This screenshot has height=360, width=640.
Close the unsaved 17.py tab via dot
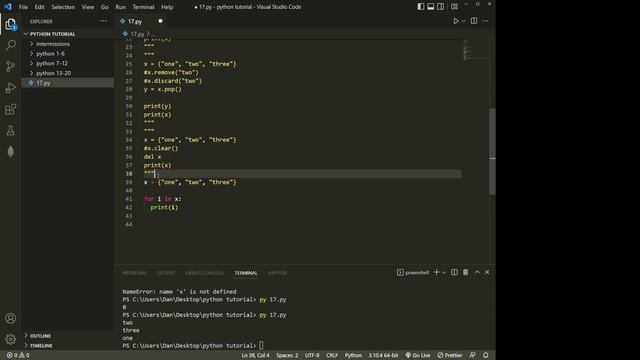[160, 21]
